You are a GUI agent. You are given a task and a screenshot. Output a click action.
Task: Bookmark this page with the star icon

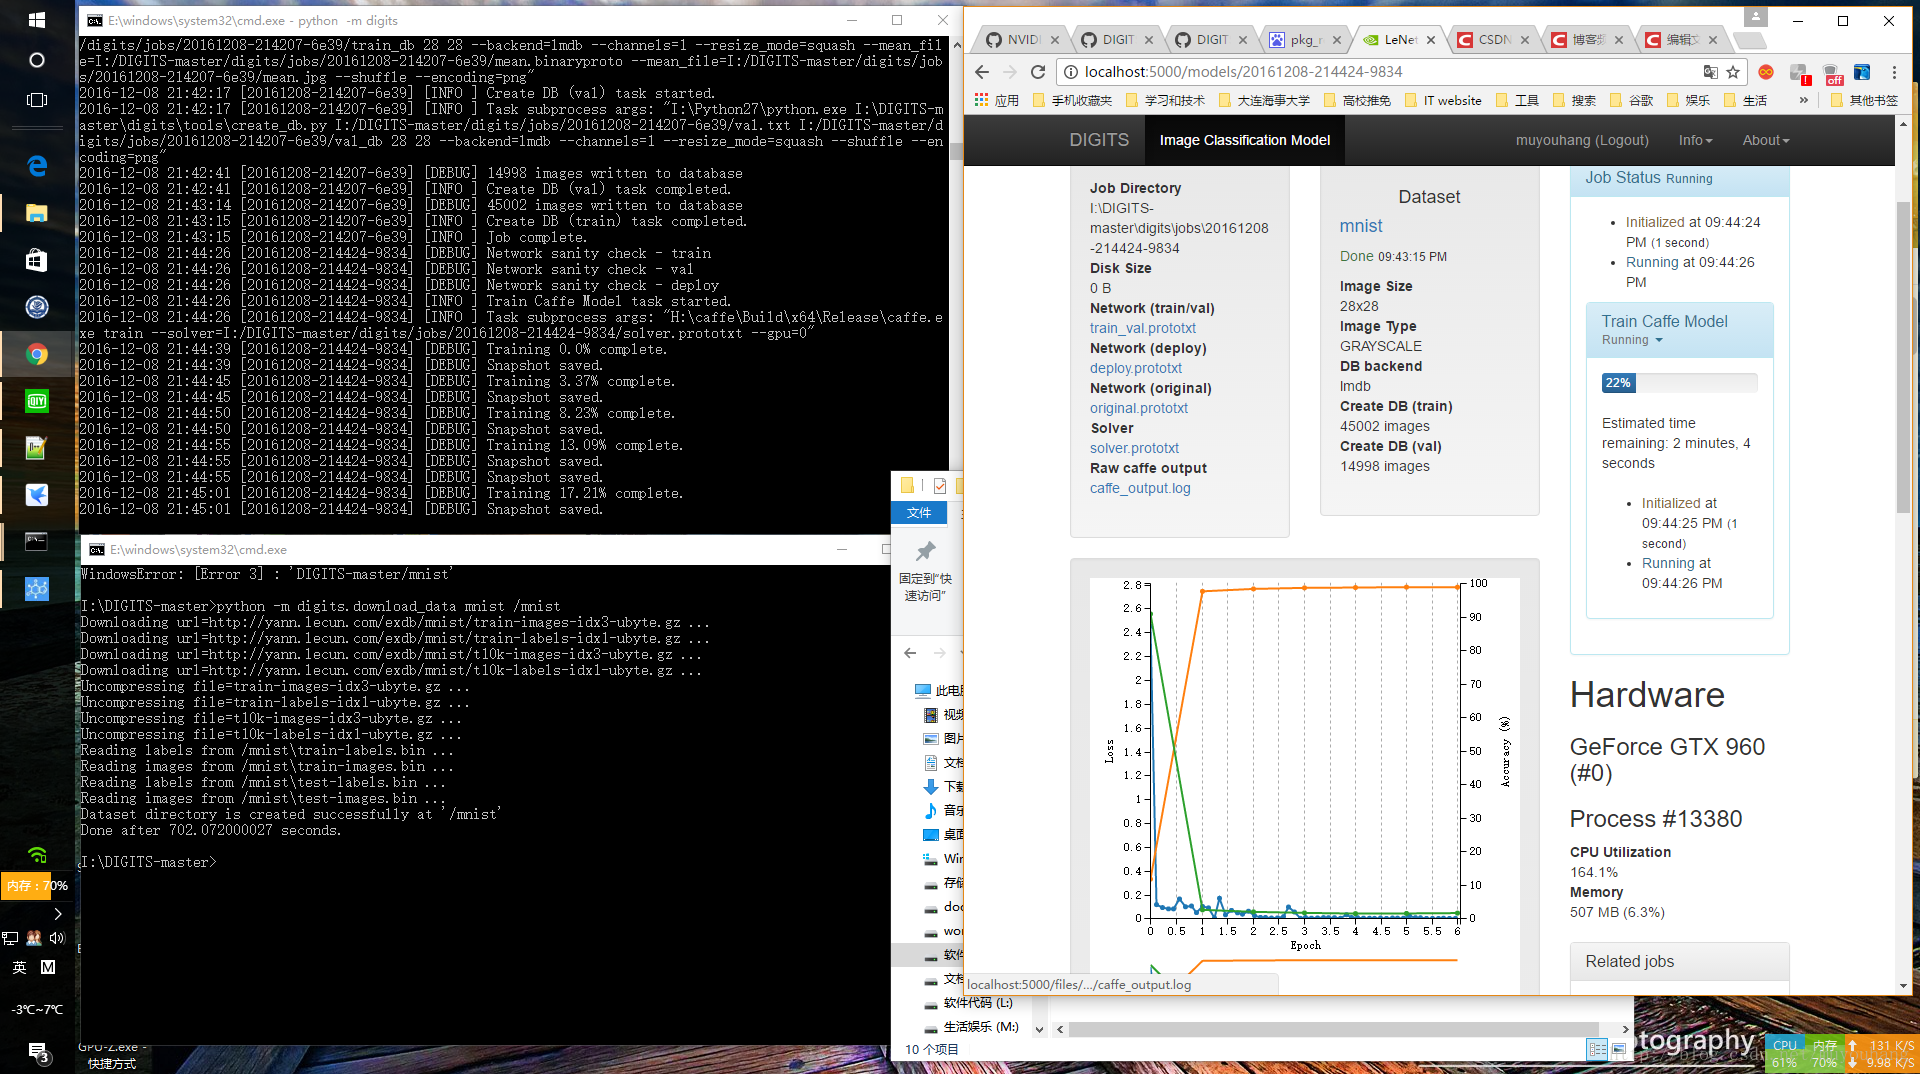(1733, 72)
